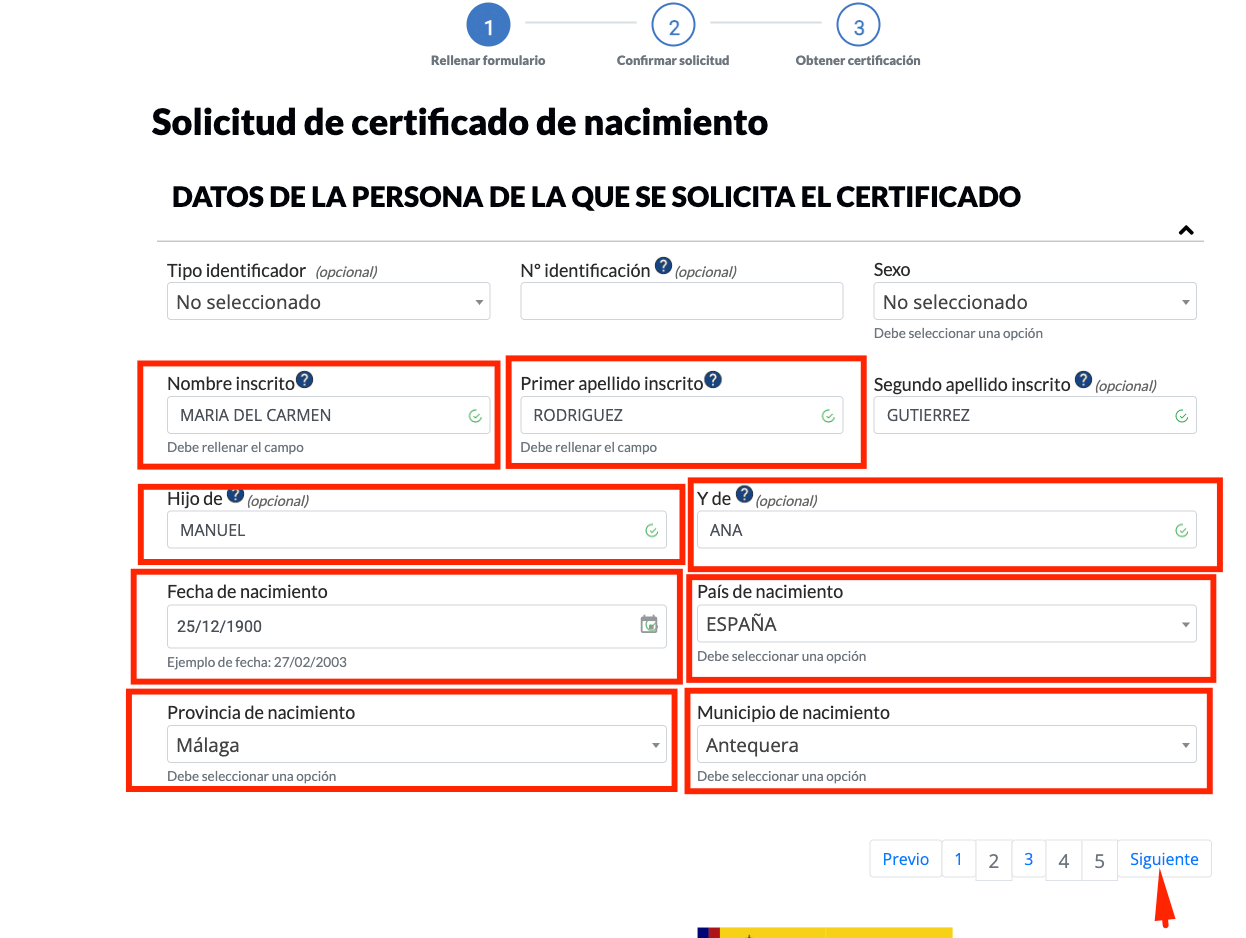The image size is (1246, 938).
Task: Click help icon next to Y de
Action: pos(744,495)
